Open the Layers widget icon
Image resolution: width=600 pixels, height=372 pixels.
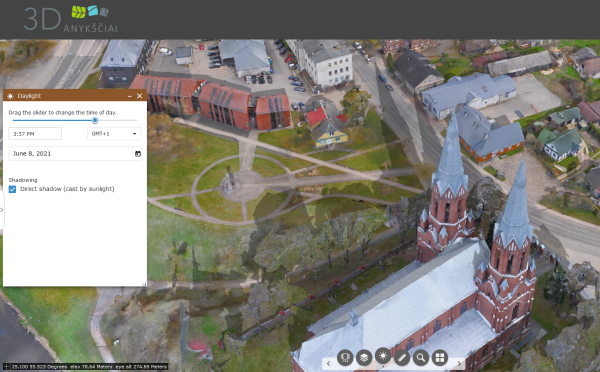[x=364, y=358]
